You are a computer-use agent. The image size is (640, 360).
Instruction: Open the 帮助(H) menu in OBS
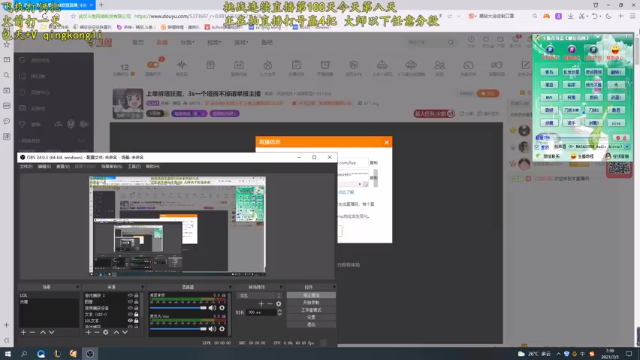153,167
